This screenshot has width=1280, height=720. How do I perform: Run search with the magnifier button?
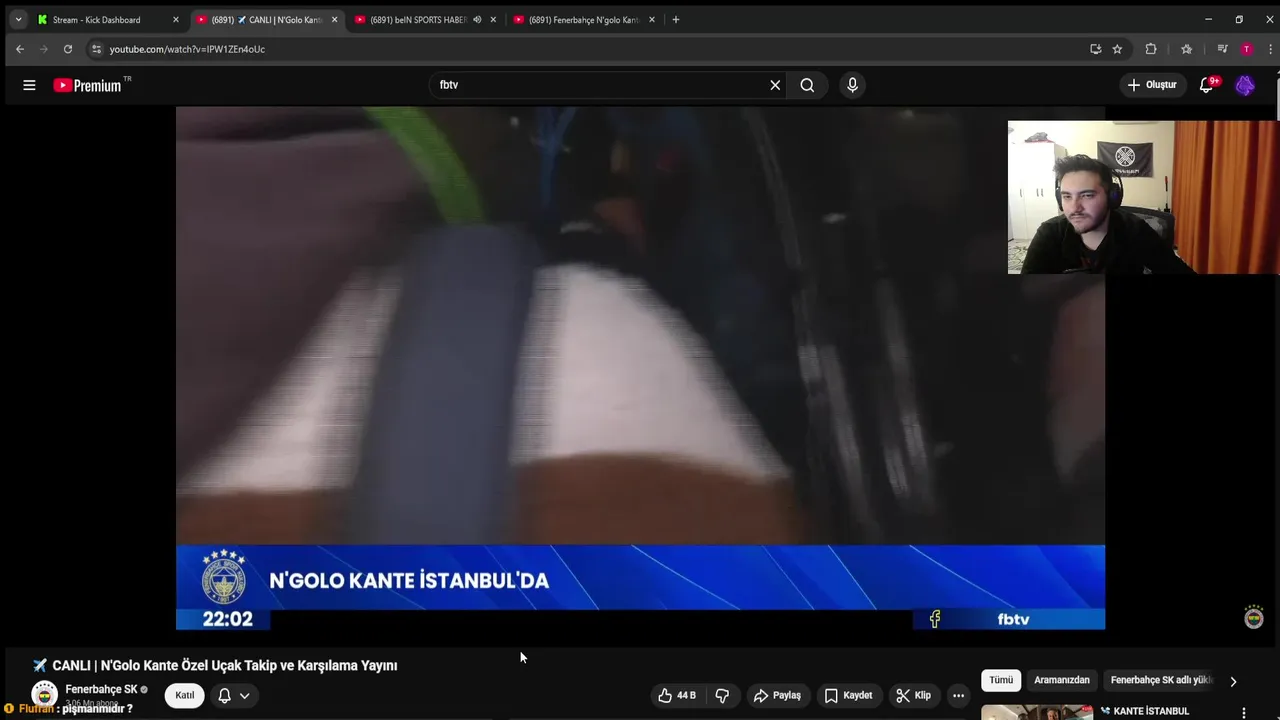click(x=807, y=85)
